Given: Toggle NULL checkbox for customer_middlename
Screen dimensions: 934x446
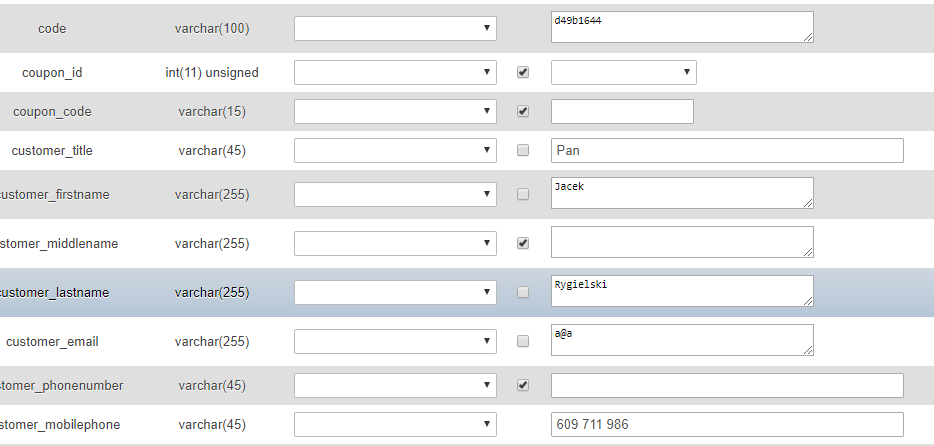Looking at the screenshot, I should coord(522,243).
